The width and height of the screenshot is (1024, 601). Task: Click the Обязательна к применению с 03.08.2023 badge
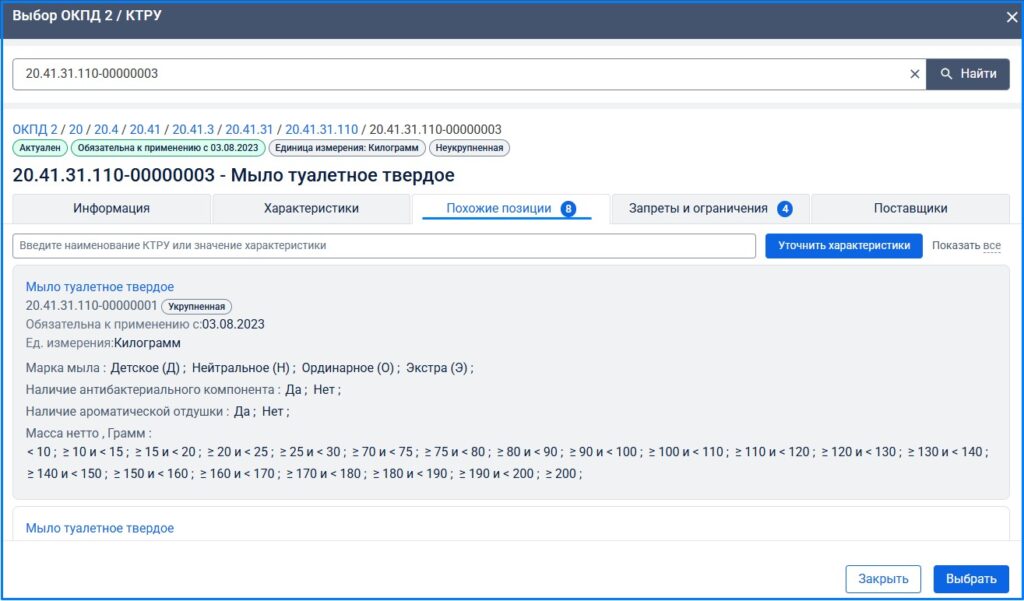click(168, 148)
